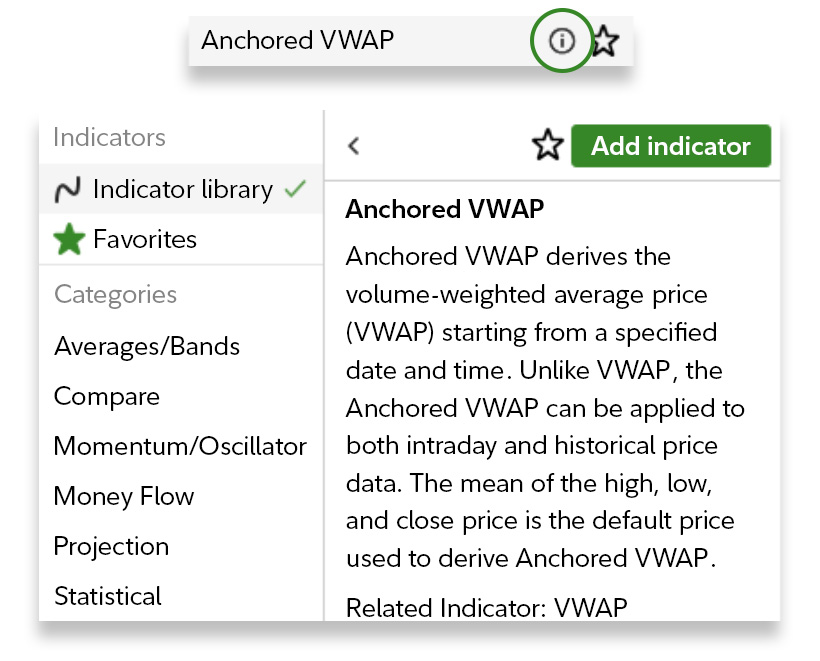Click the Categories section header
Screen dimensions: 820x661
[x=115, y=294]
